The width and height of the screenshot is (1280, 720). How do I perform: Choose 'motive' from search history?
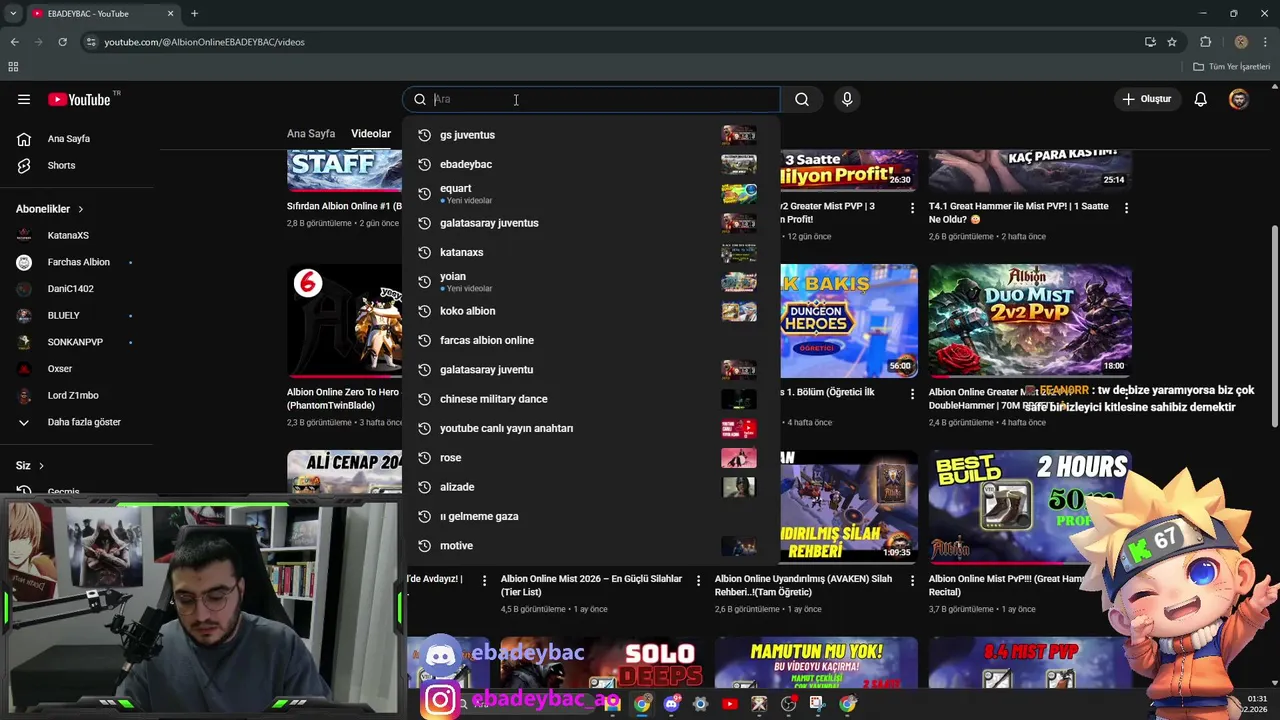tap(590, 545)
